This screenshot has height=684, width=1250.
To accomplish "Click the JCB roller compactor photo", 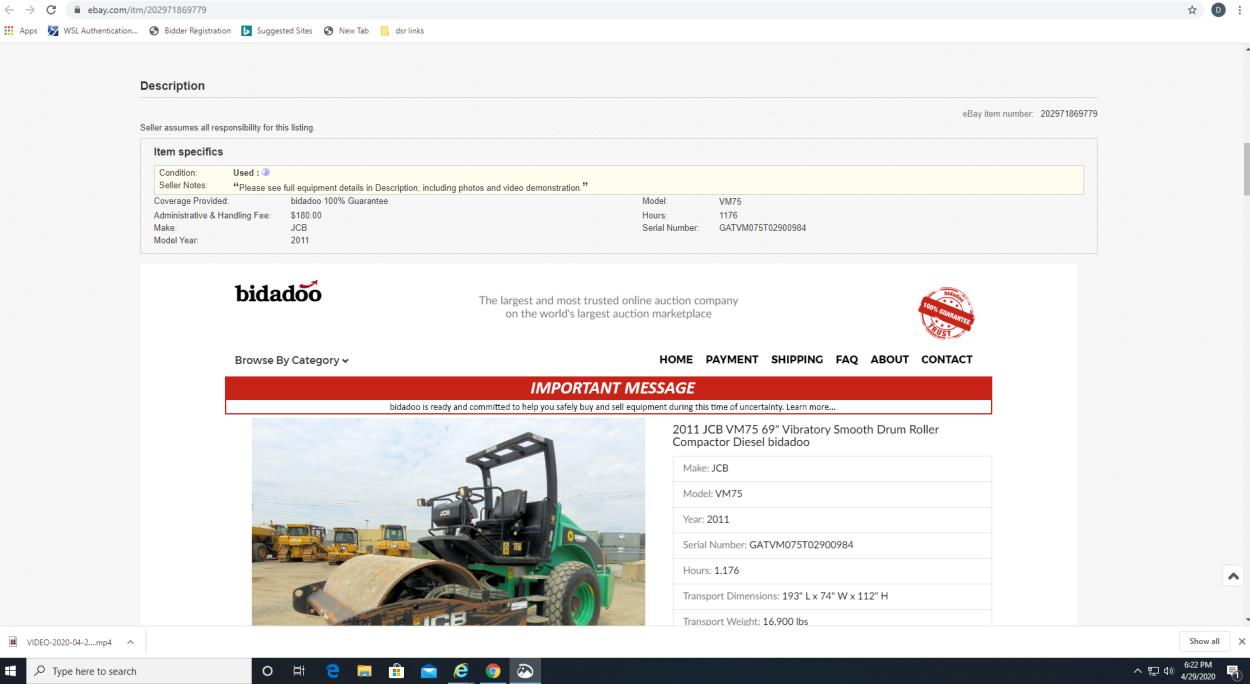I will coord(448,522).
